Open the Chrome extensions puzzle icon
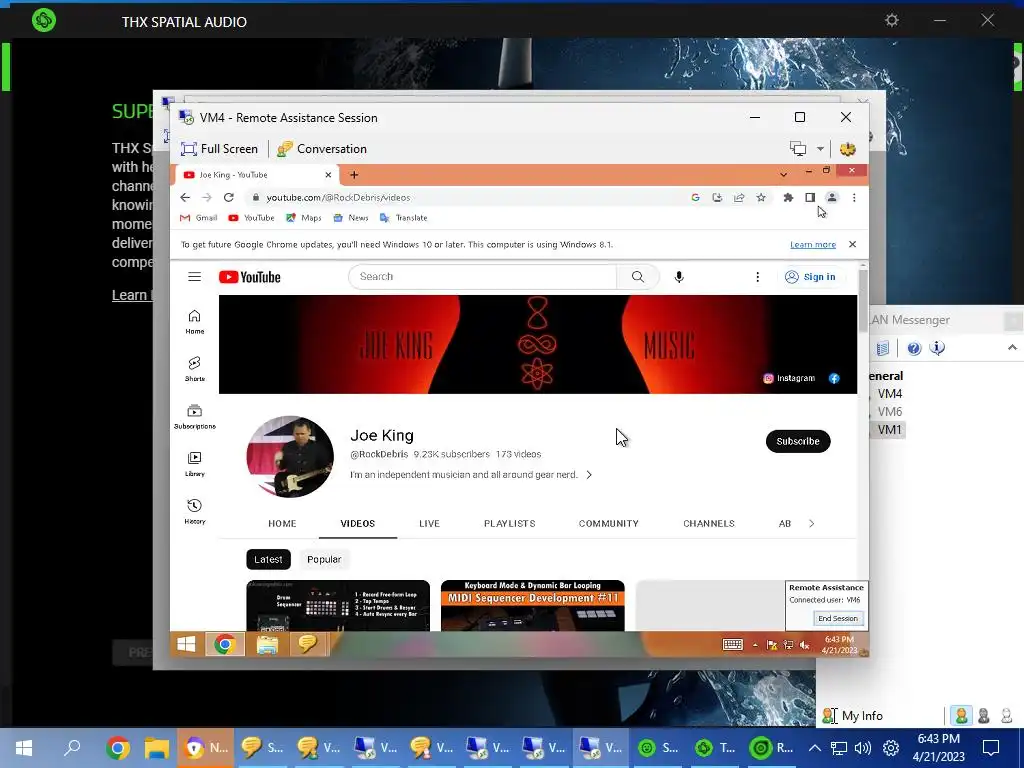1024x768 pixels. [x=788, y=197]
